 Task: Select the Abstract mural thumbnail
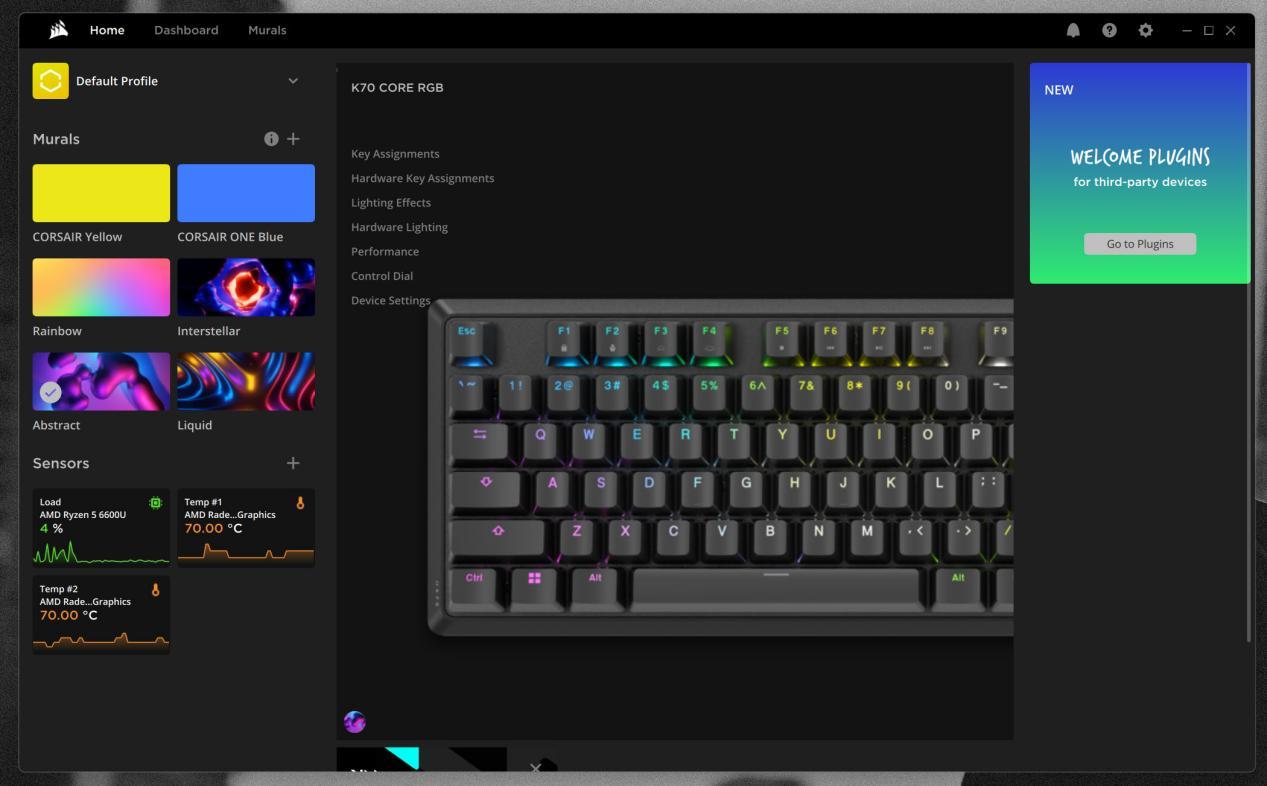point(101,381)
